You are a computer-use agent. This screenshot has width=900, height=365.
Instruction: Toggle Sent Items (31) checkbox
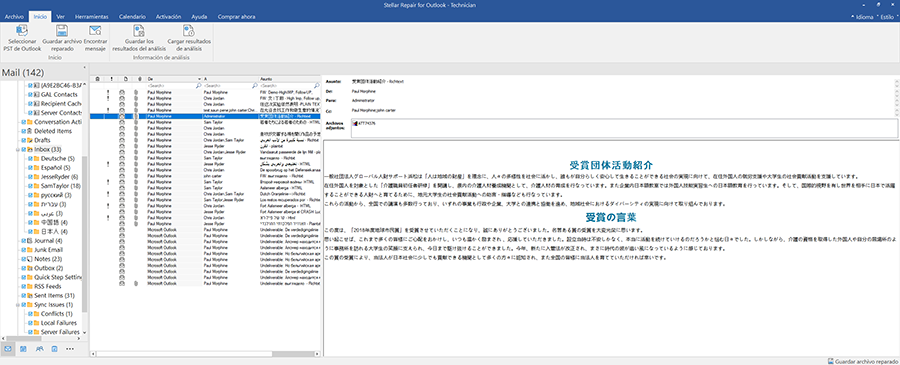pyautogui.click(x=23, y=295)
